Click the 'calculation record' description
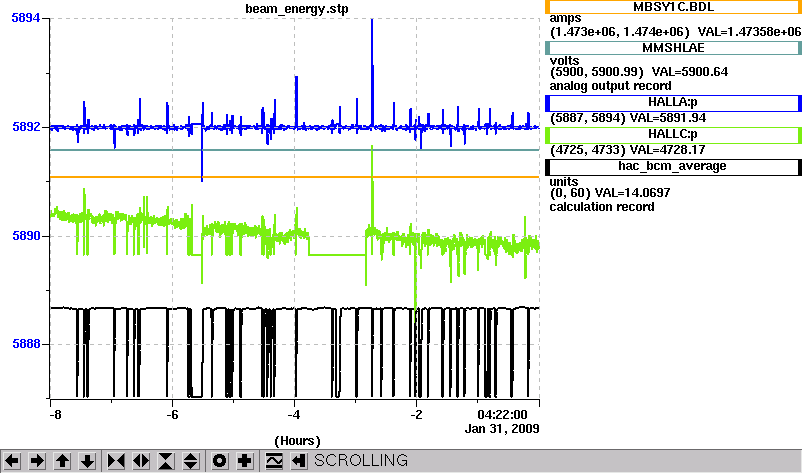 pyautogui.click(x=602, y=207)
